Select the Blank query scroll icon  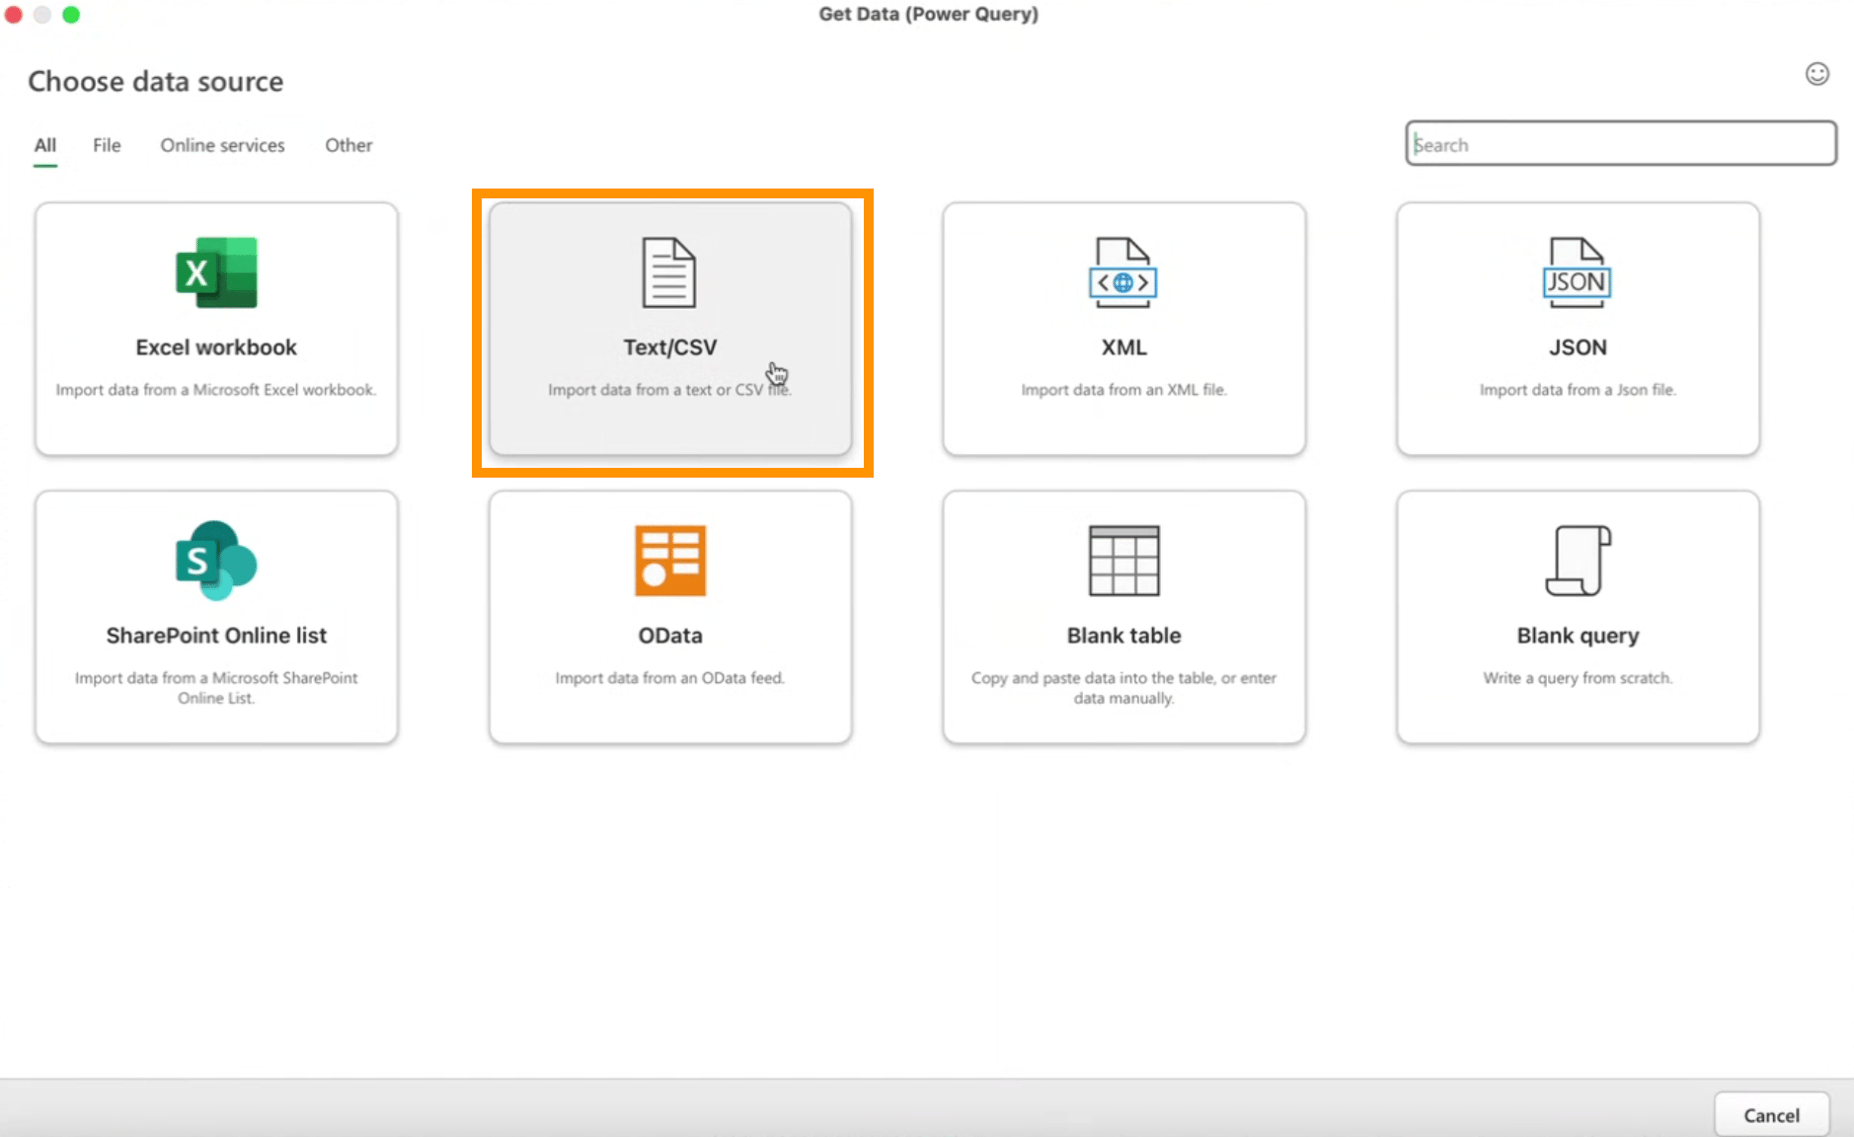[1577, 560]
